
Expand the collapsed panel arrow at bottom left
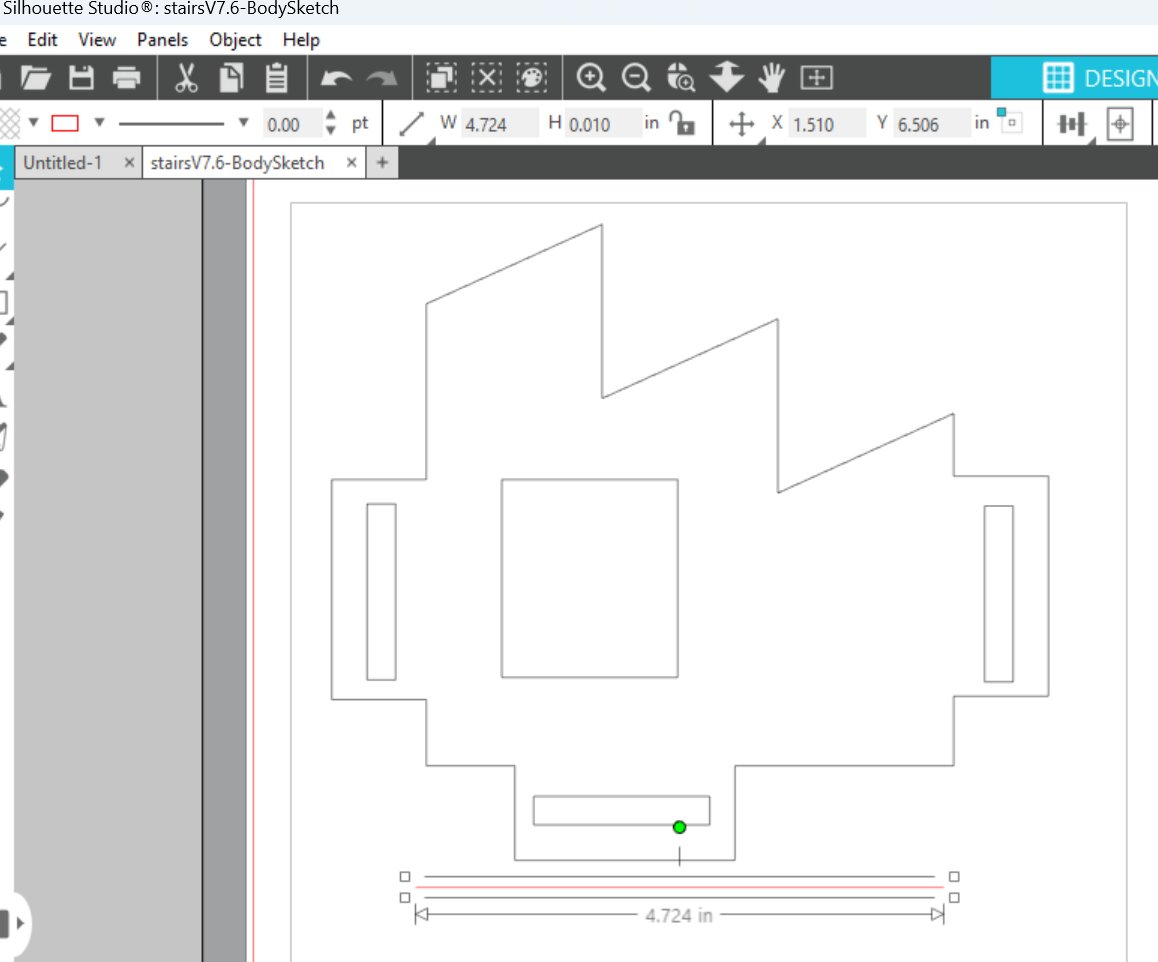tap(20, 923)
